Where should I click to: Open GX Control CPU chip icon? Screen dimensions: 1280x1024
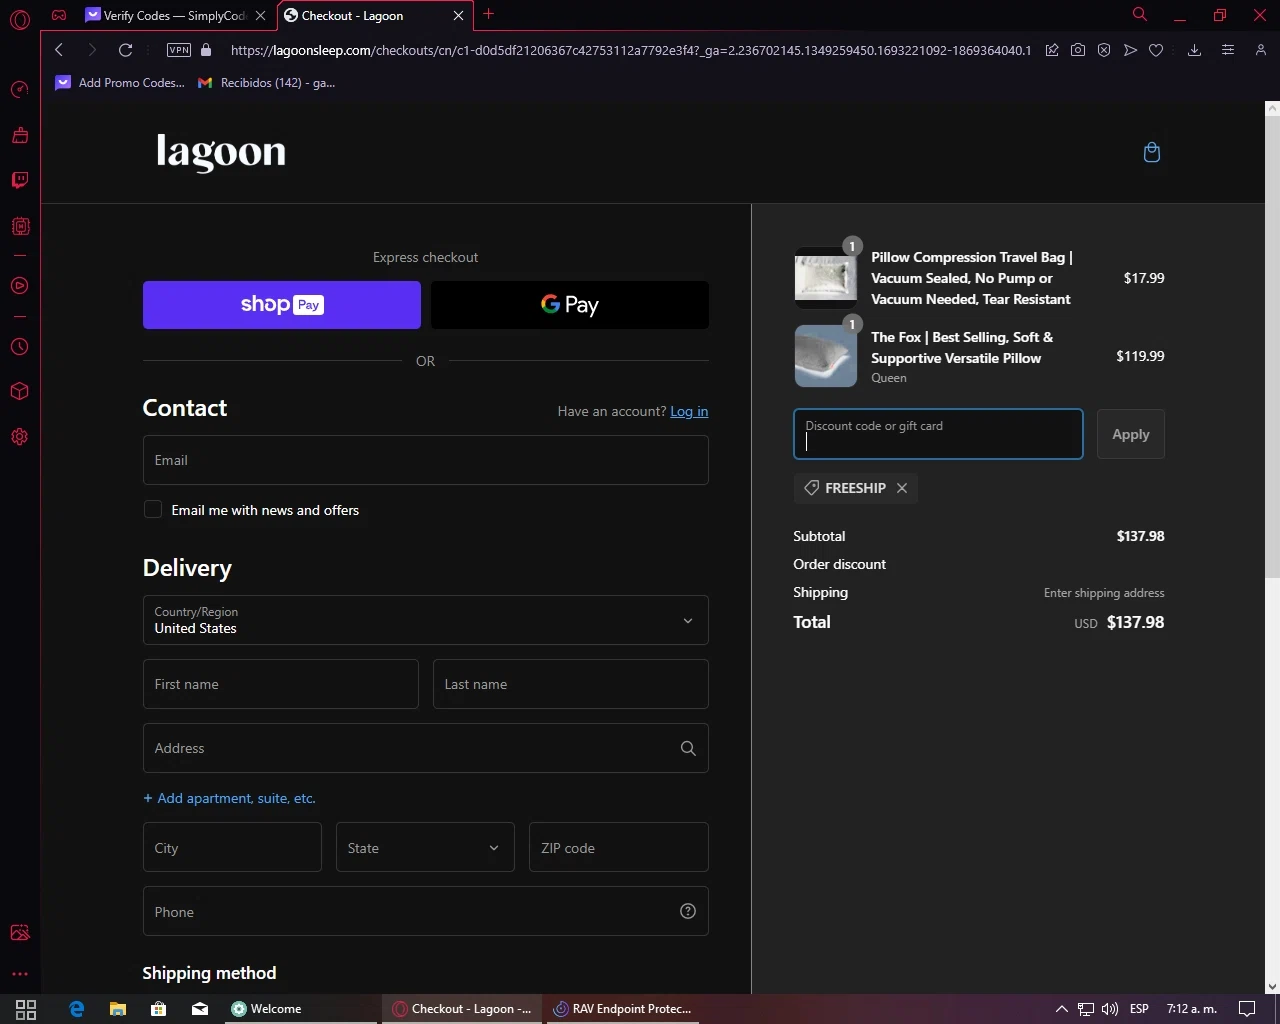[x=19, y=226]
